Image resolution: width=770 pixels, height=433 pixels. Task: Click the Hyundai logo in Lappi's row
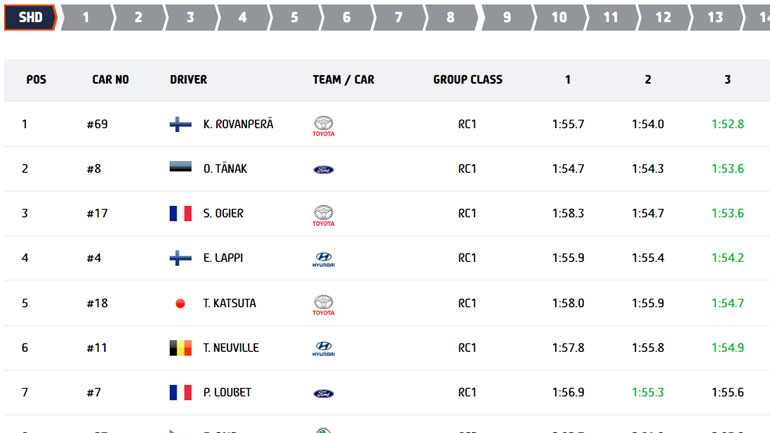(x=323, y=260)
